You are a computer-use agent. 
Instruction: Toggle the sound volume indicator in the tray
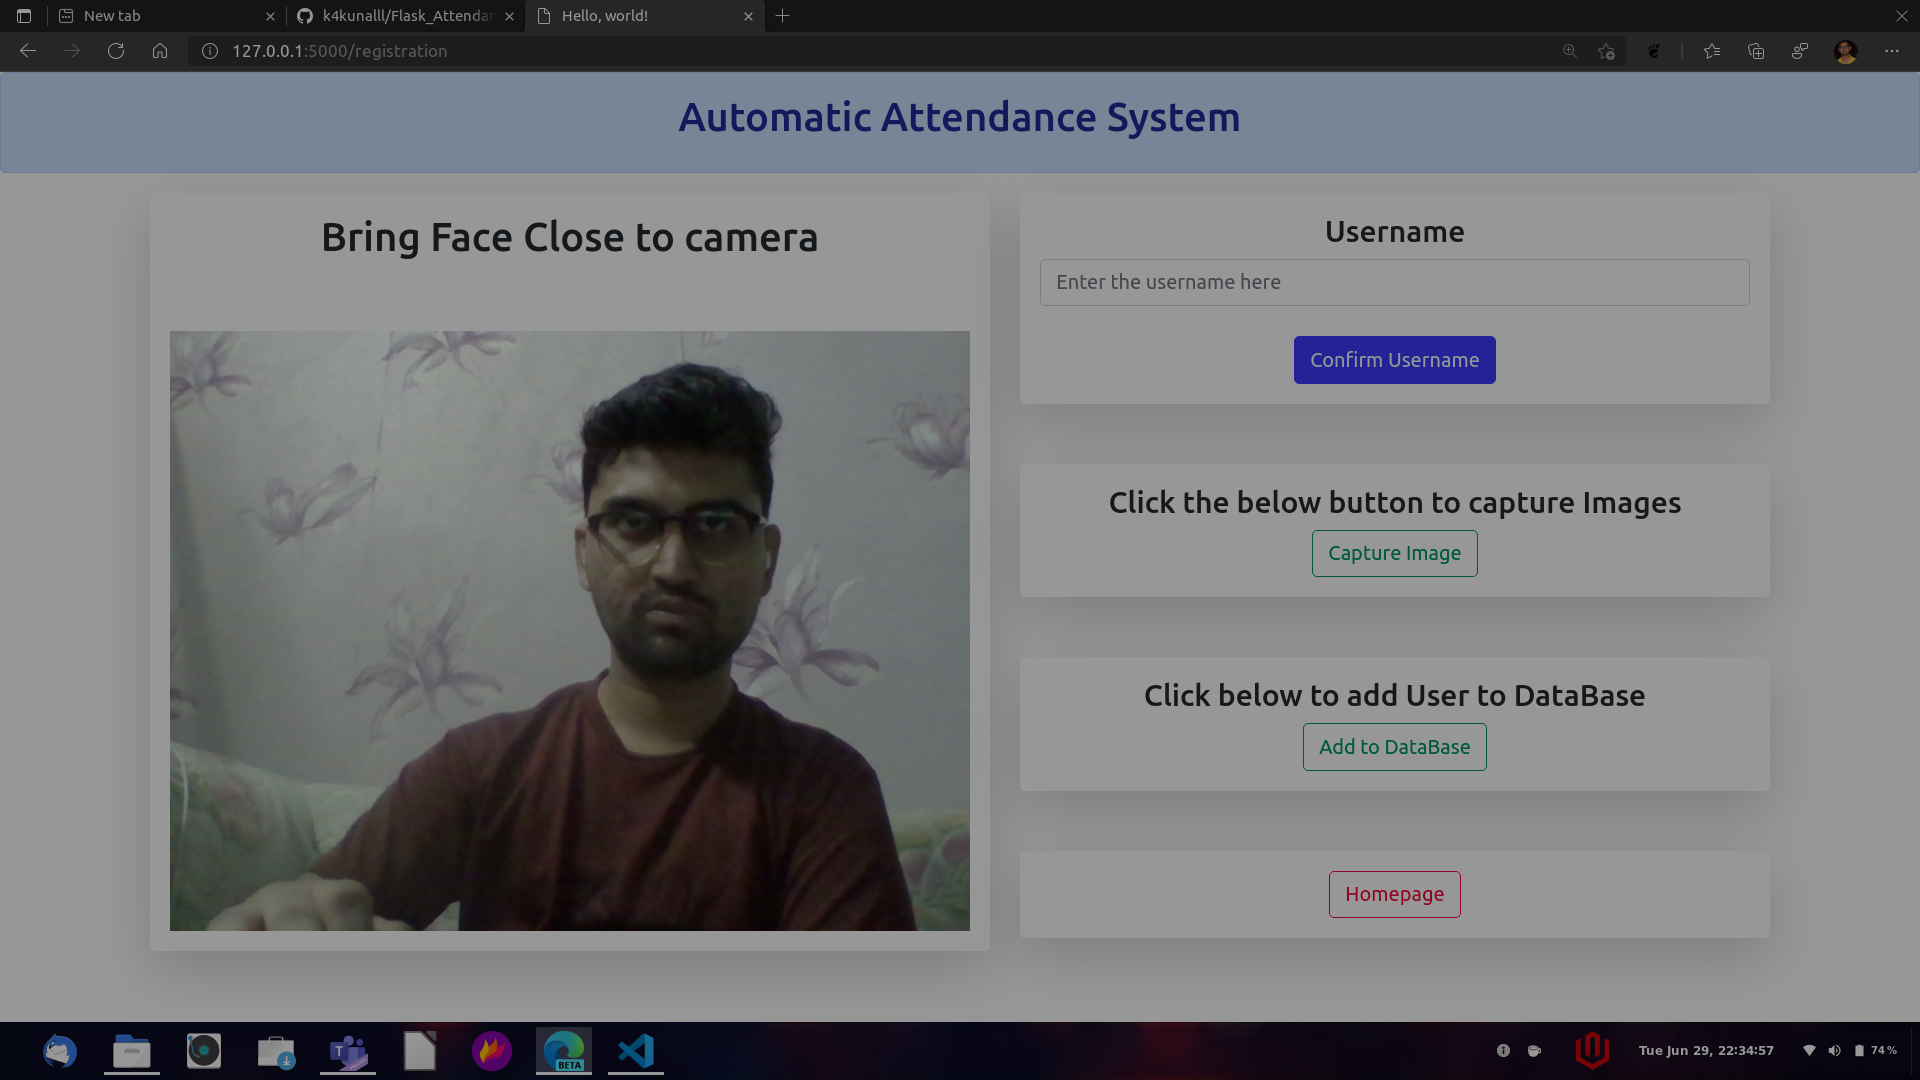click(x=1835, y=1050)
